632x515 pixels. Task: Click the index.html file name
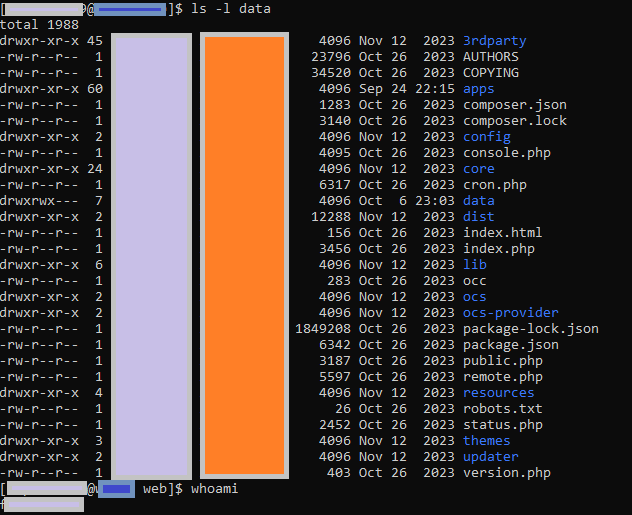pyautogui.click(x=502, y=233)
